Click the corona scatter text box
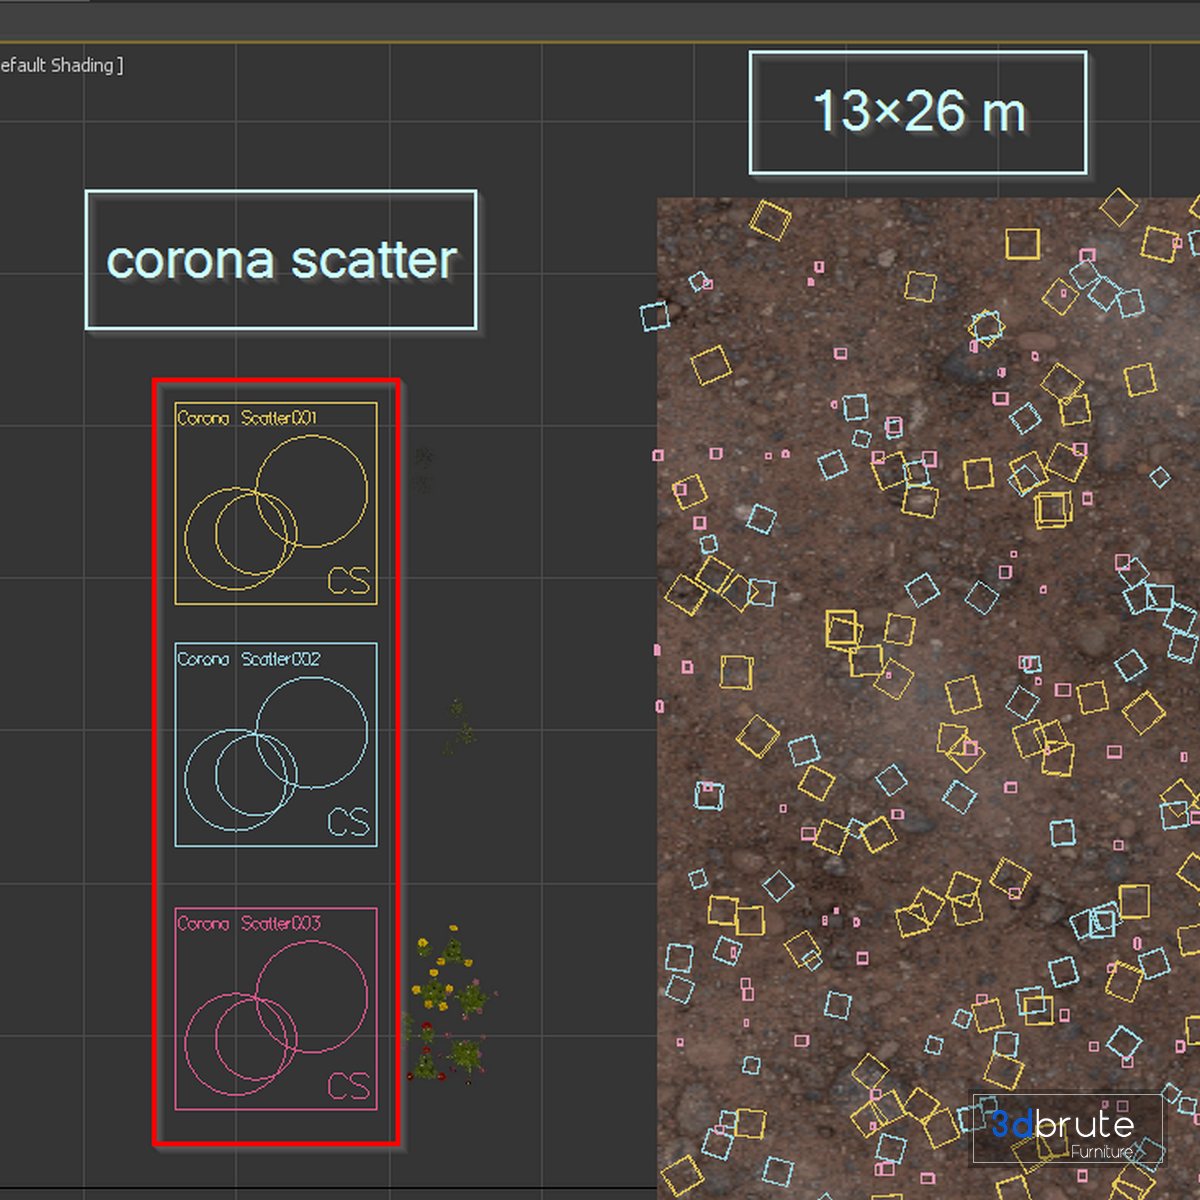The image size is (1200, 1200). (x=281, y=260)
